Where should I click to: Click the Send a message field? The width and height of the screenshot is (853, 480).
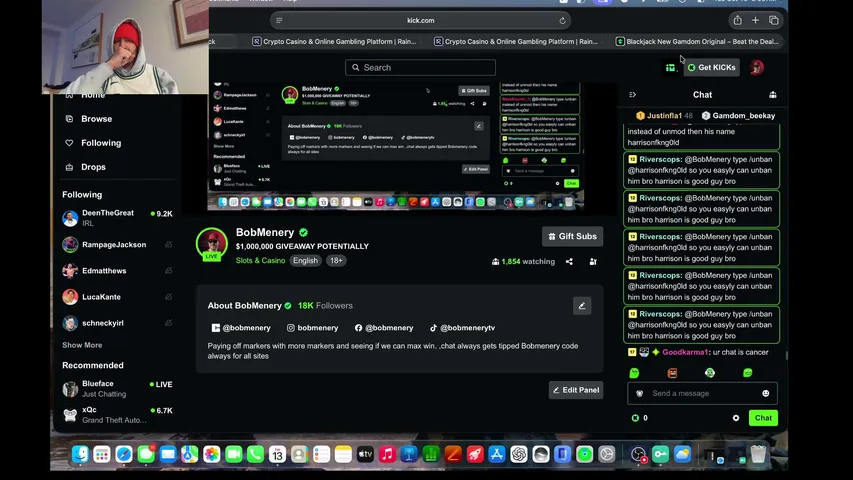tap(702, 393)
